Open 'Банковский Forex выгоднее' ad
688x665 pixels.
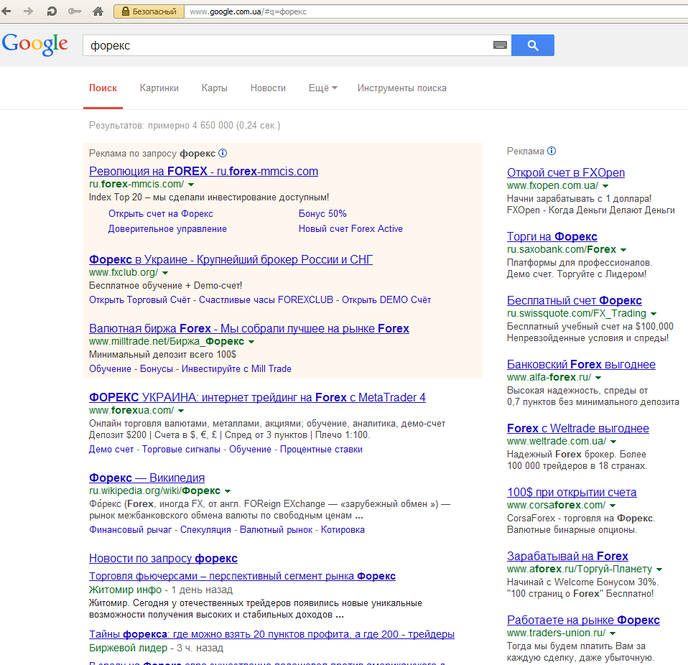(x=581, y=365)
